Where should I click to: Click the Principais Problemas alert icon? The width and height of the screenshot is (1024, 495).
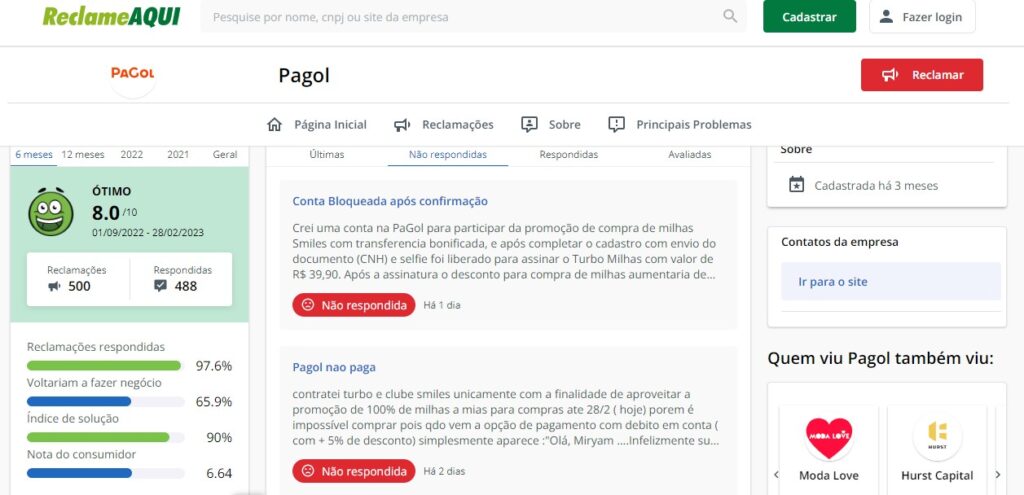pos(616,124)
